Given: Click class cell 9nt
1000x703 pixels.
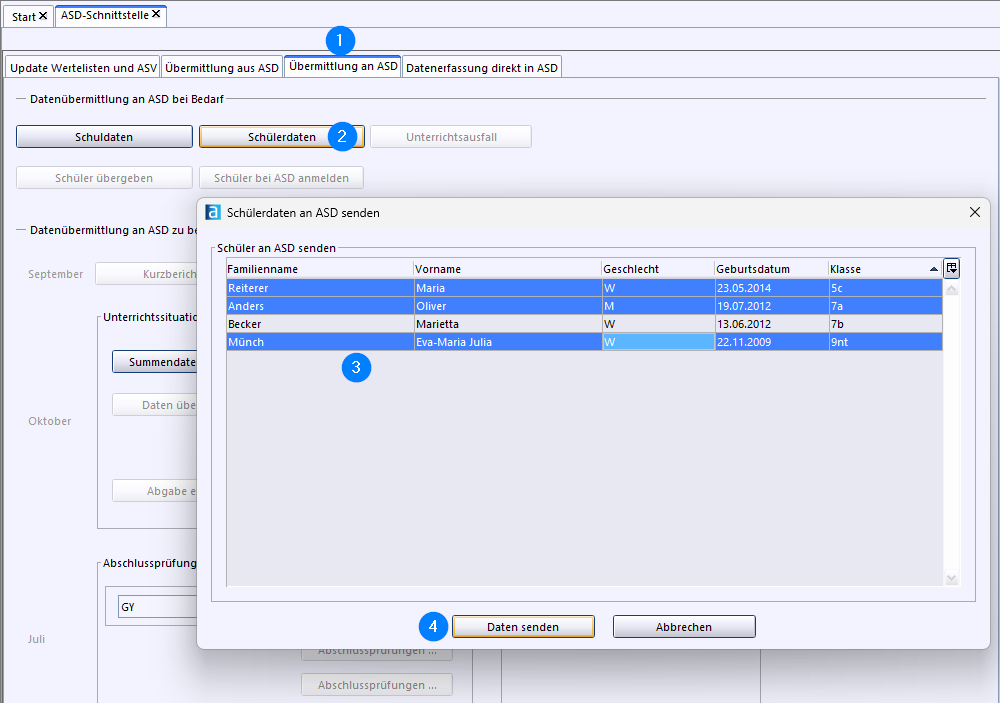Looking at the screenshot, I should [885, 341].
